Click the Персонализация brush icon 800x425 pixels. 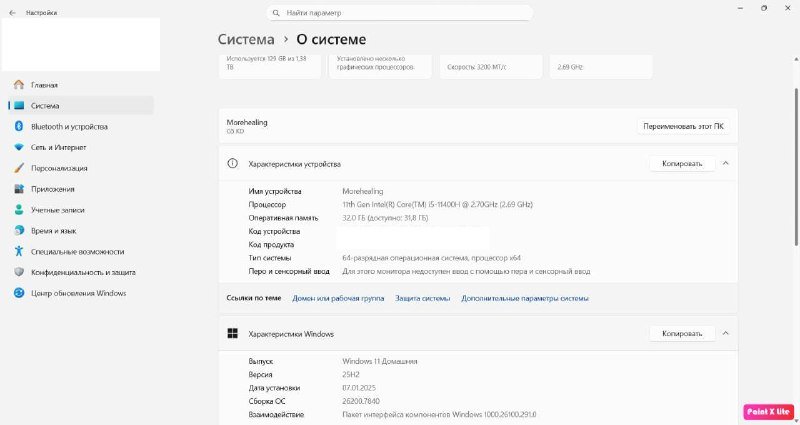[19, 168]
